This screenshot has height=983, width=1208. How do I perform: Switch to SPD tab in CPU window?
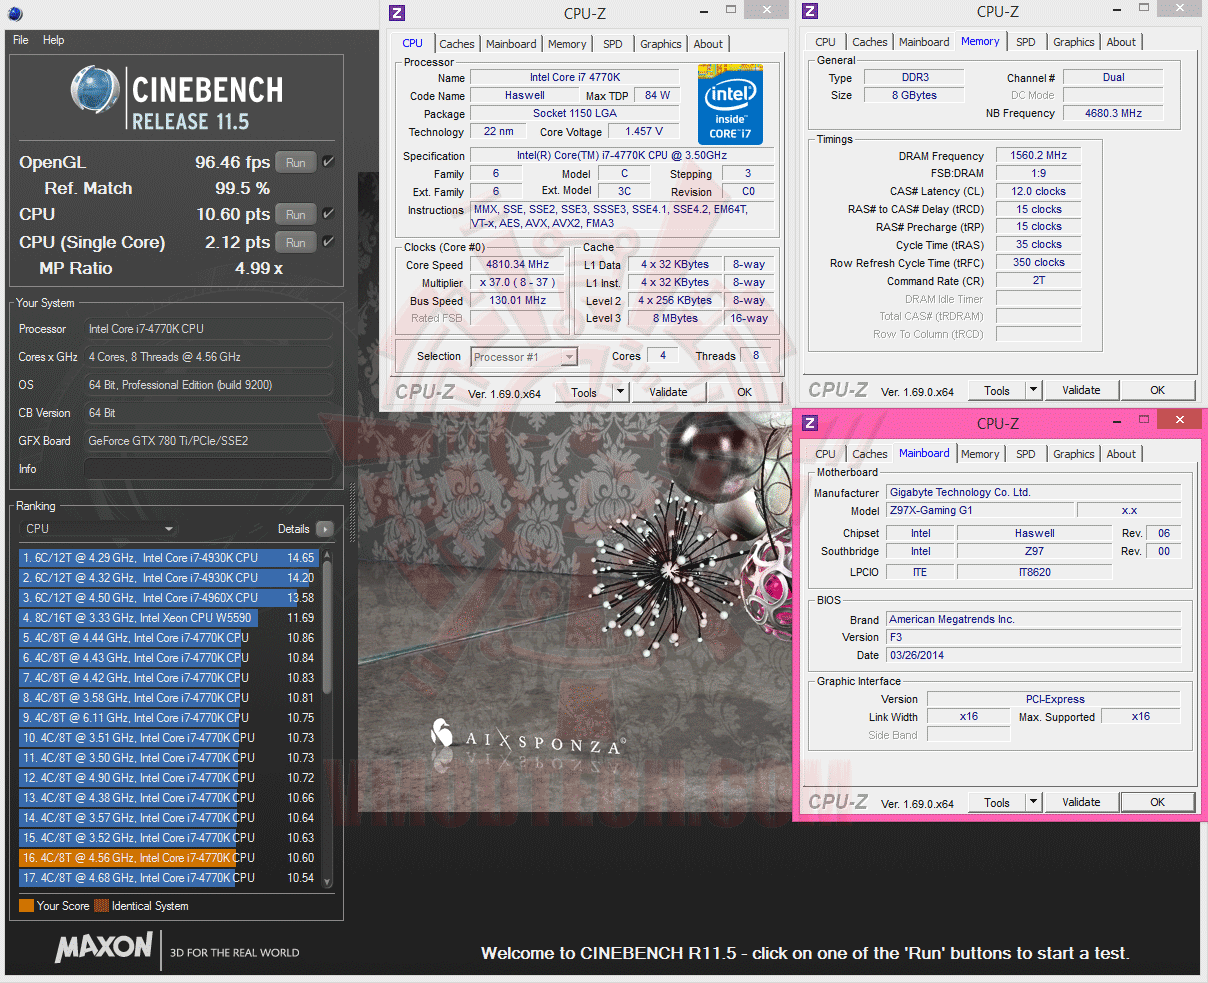pos(613,44)
